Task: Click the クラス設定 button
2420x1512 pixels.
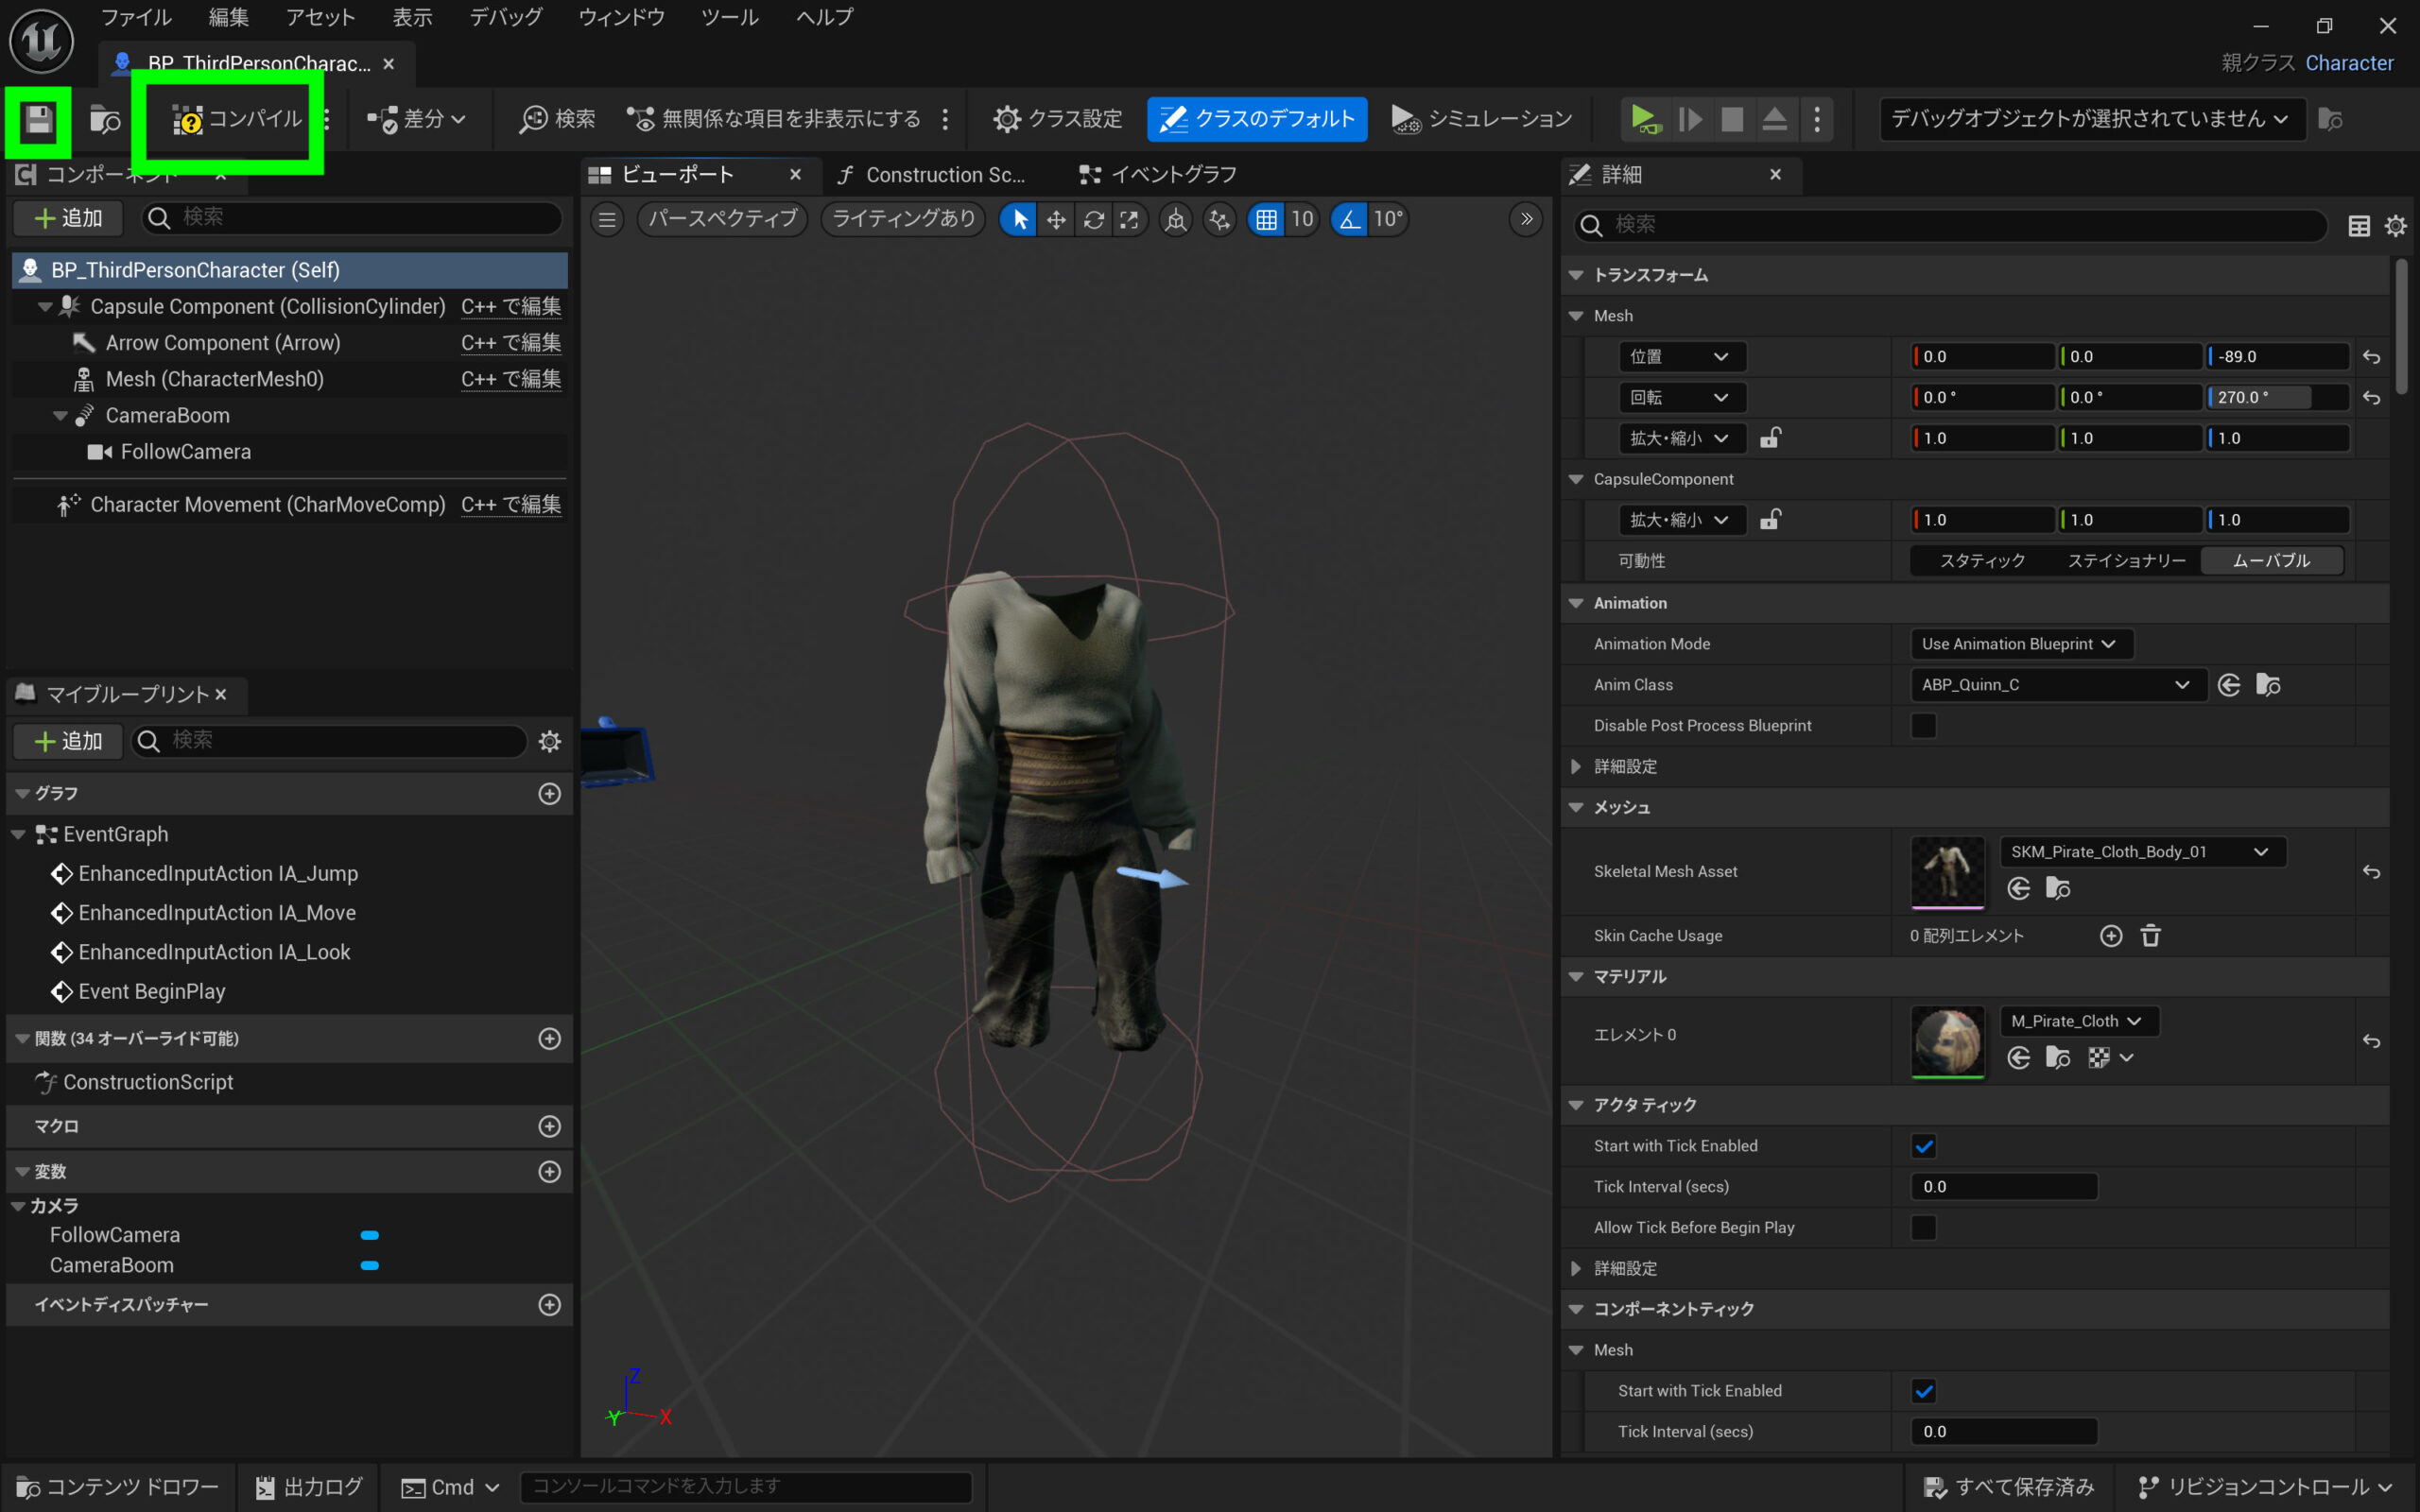Action: pos(1057,119)
